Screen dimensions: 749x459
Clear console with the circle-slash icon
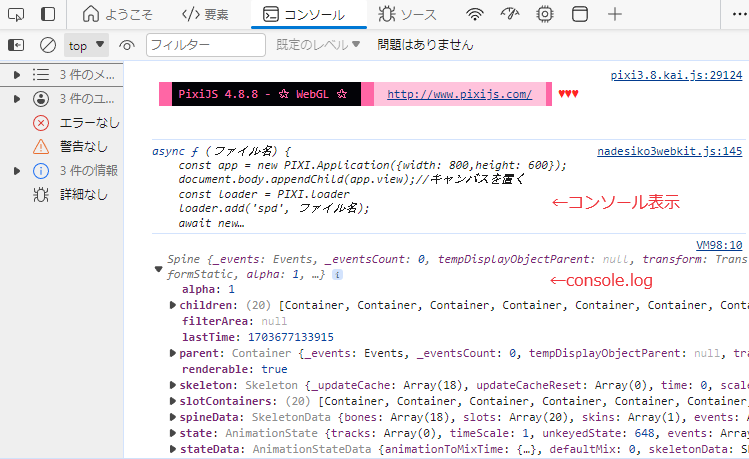(x=47, y=45)
